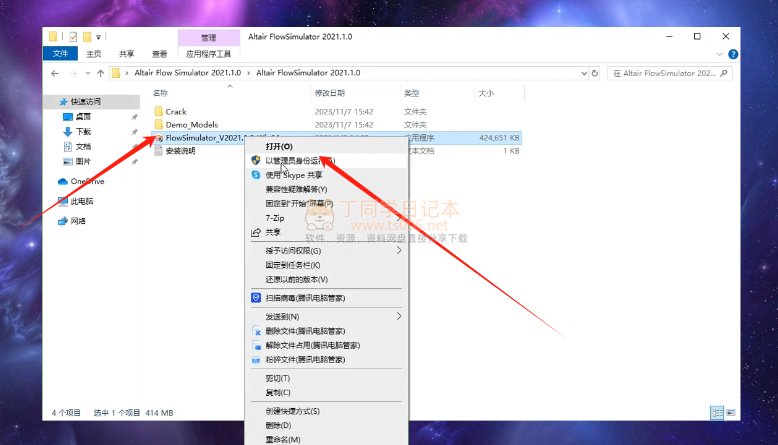Click the 管理 contextual tab header
This screenshot has height=445, width=778.
[208, 38]
